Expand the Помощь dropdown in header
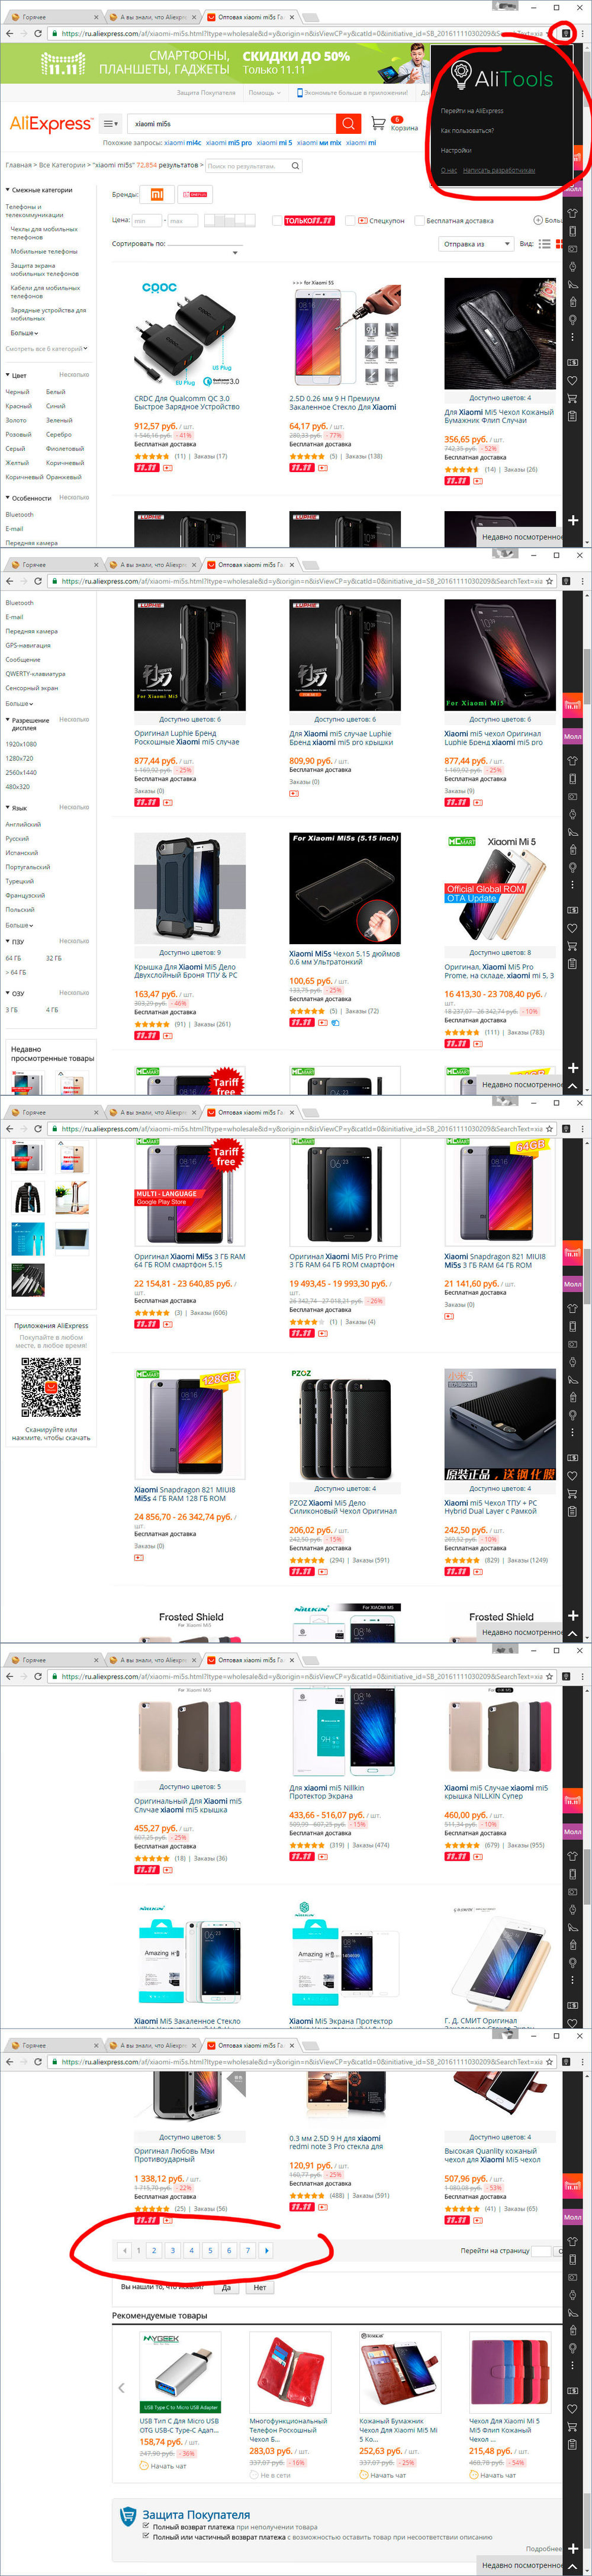The height and width of the screenshot is (2576, 592). point(263,92)
